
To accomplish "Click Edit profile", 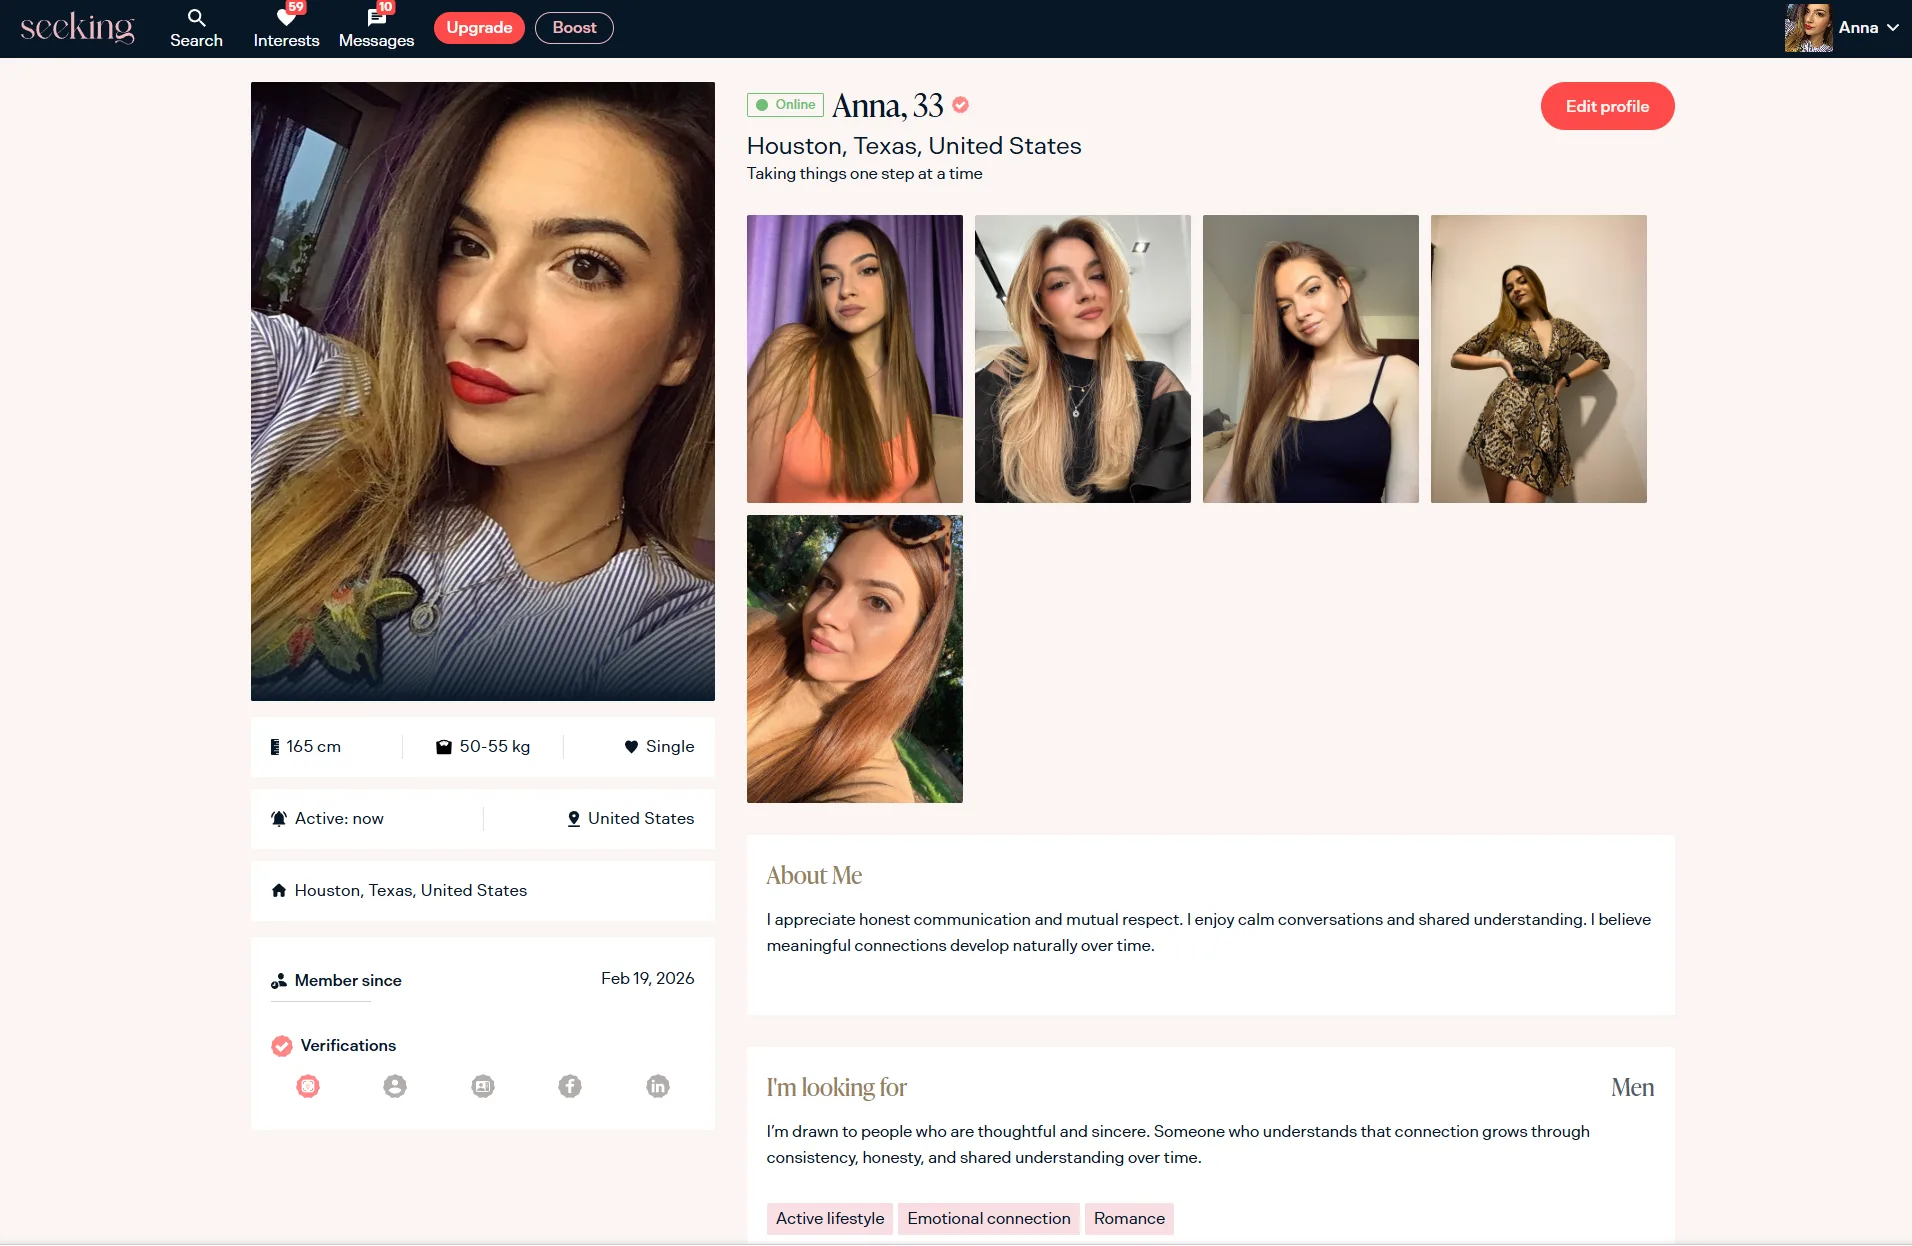I will pos(1607,106).
